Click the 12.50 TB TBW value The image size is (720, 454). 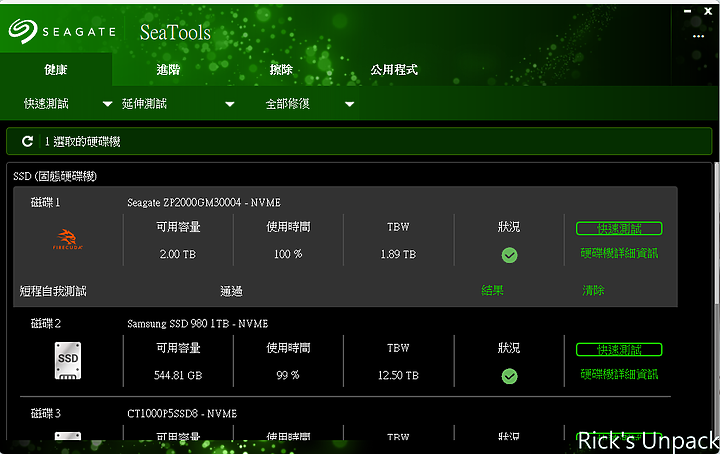(x=398, y=376)
